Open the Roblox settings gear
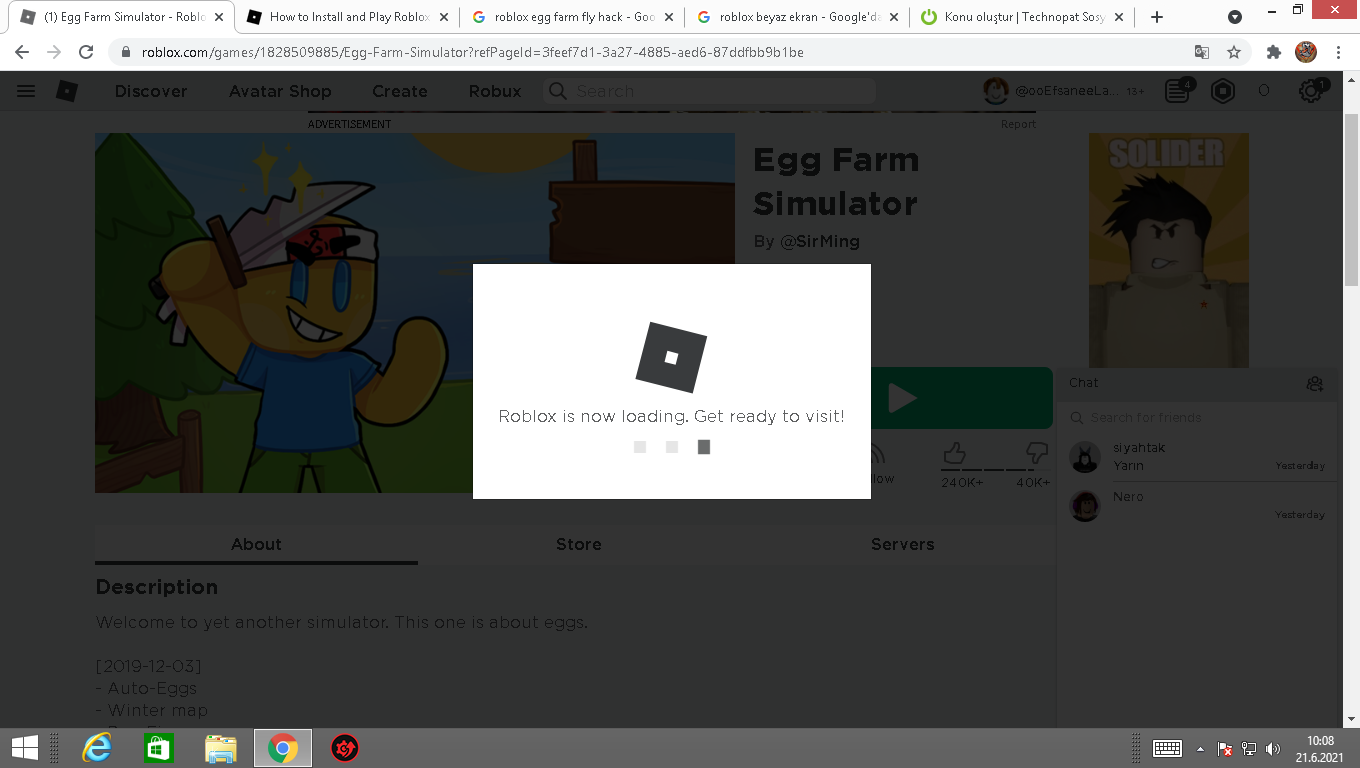Viewport: 1360px width, 768px height. coord(1311,91)
